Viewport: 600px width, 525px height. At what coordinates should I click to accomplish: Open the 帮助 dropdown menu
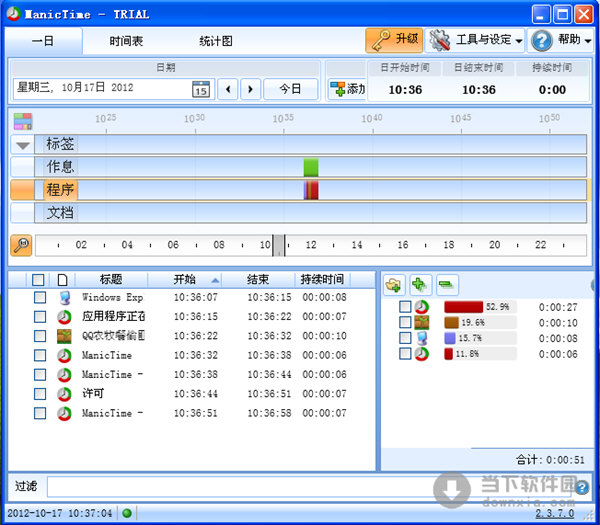tap(560, 40)
